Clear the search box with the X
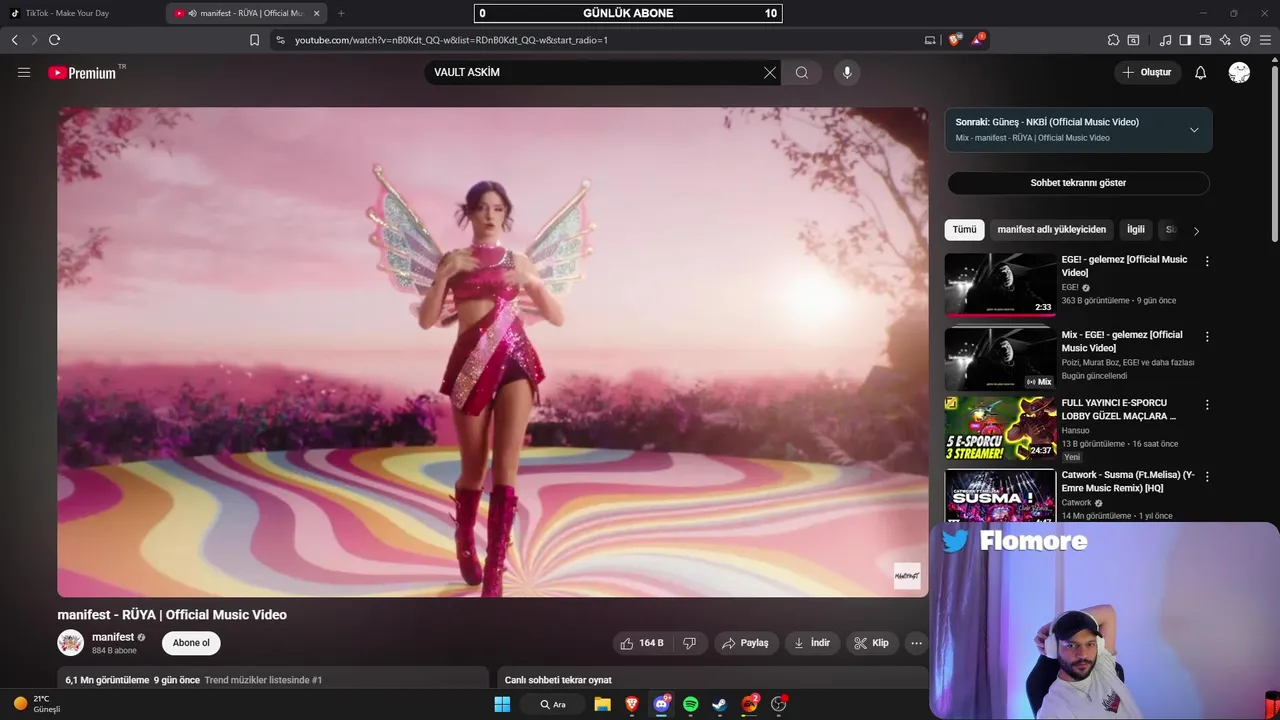 click(x=770, y=73)
